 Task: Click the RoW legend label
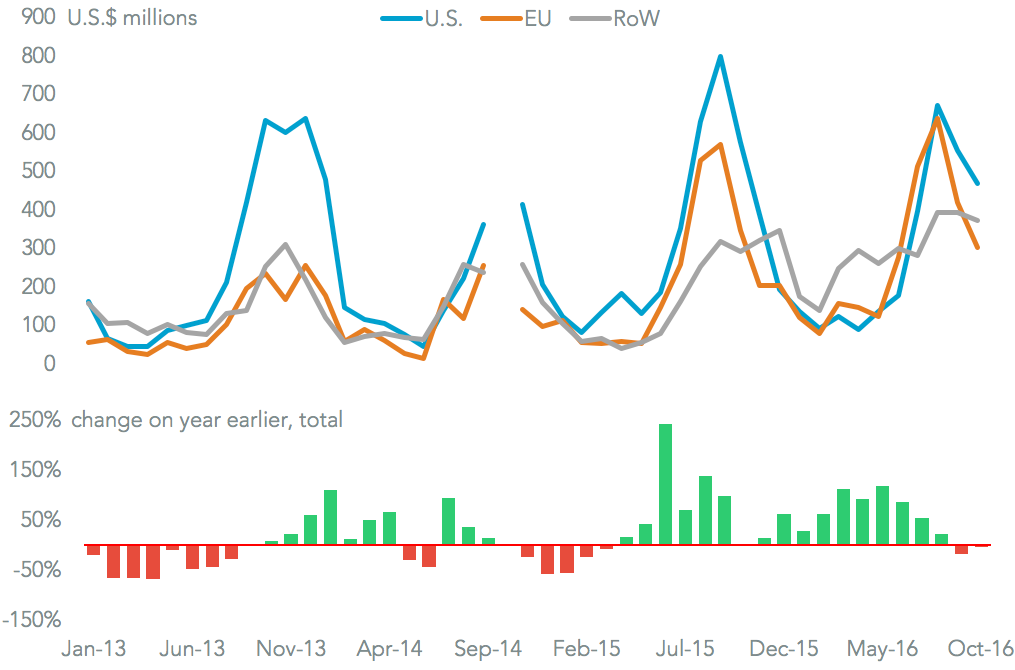pyautogui.click(x=636, y=19)
